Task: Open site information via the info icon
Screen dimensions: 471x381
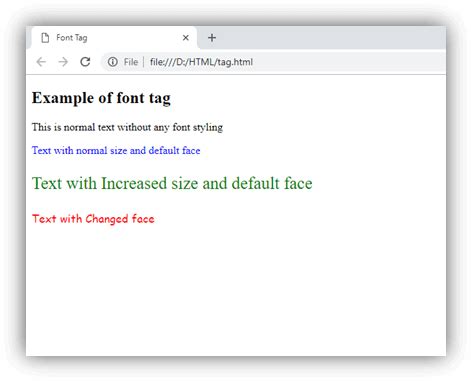Action: click(113, 62)
